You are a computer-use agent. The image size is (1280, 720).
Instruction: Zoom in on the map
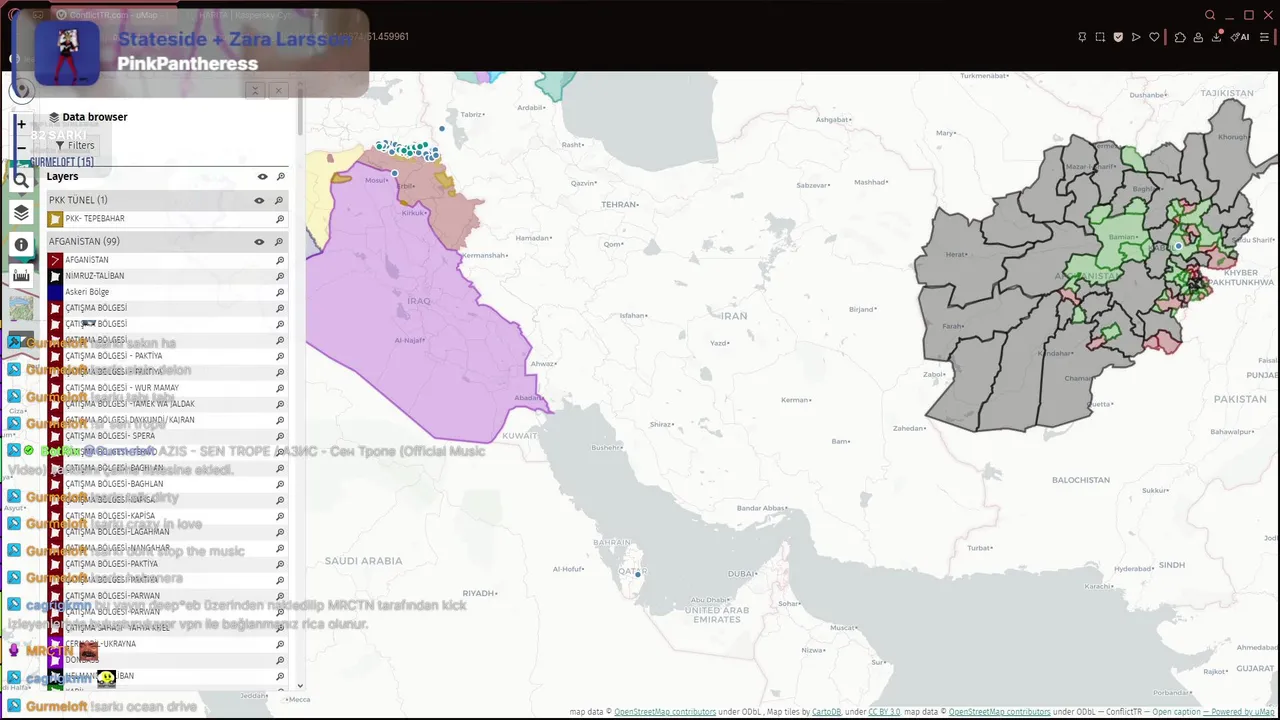(21, 124)
